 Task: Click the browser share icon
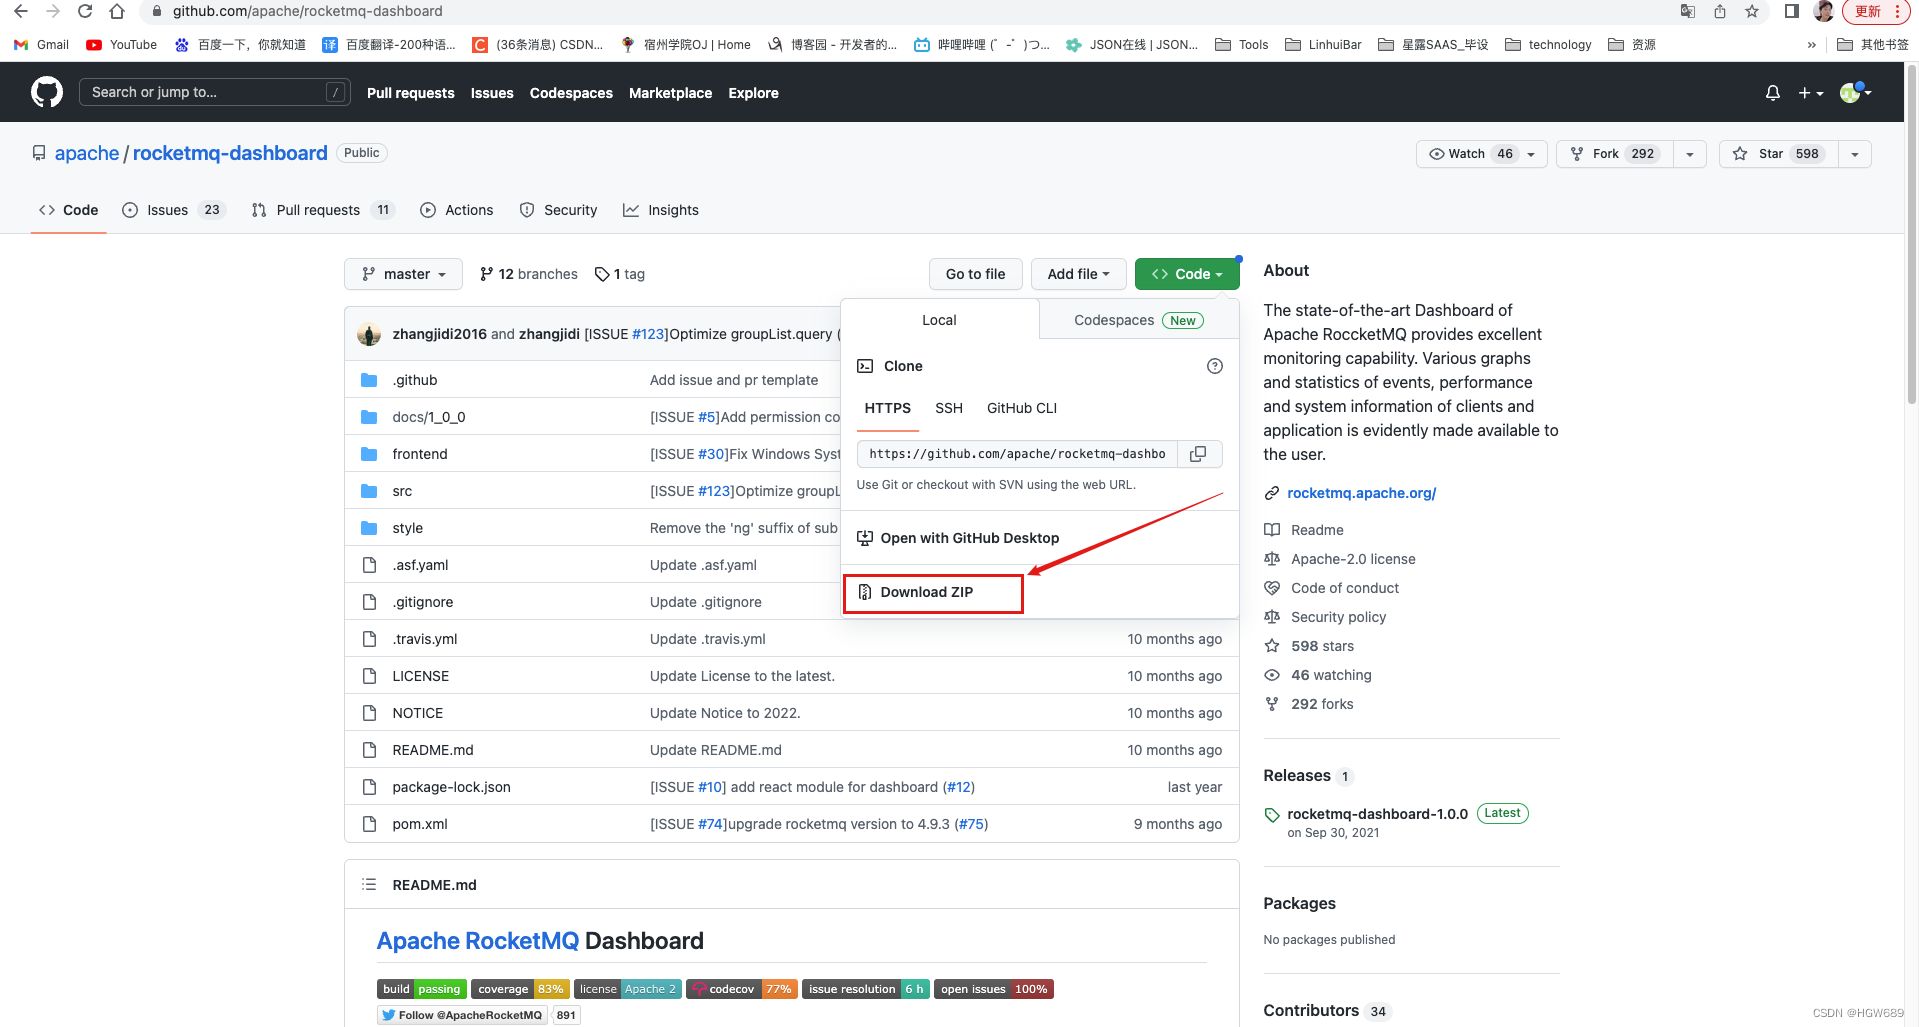(1720, 11)
